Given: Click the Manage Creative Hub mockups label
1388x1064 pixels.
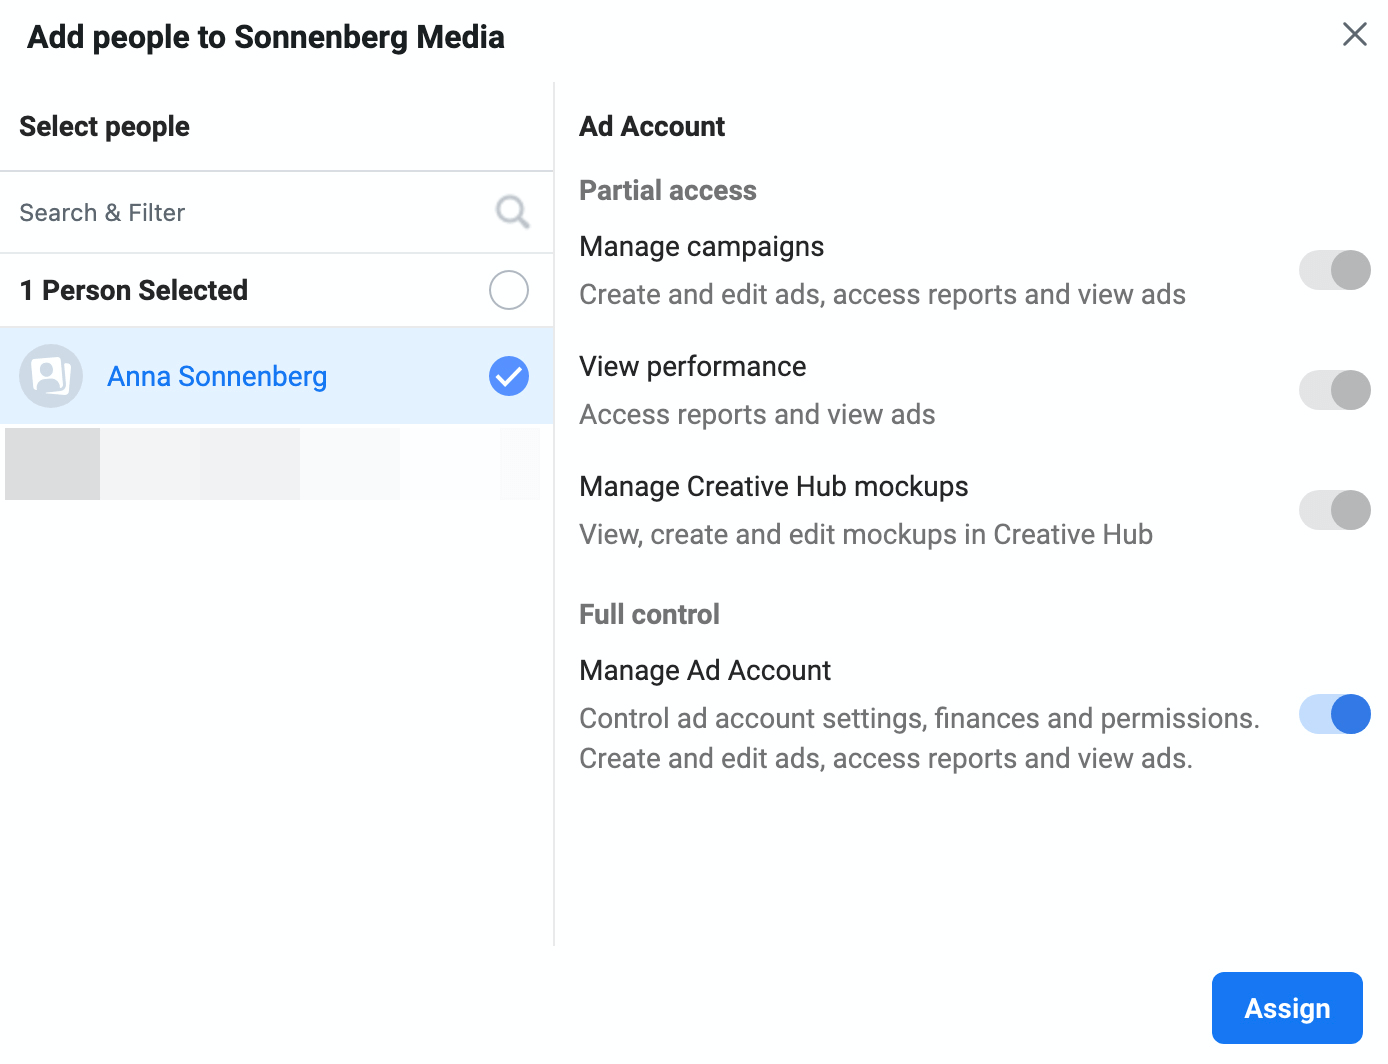Looking at the screenshot, I should [773, 486].
